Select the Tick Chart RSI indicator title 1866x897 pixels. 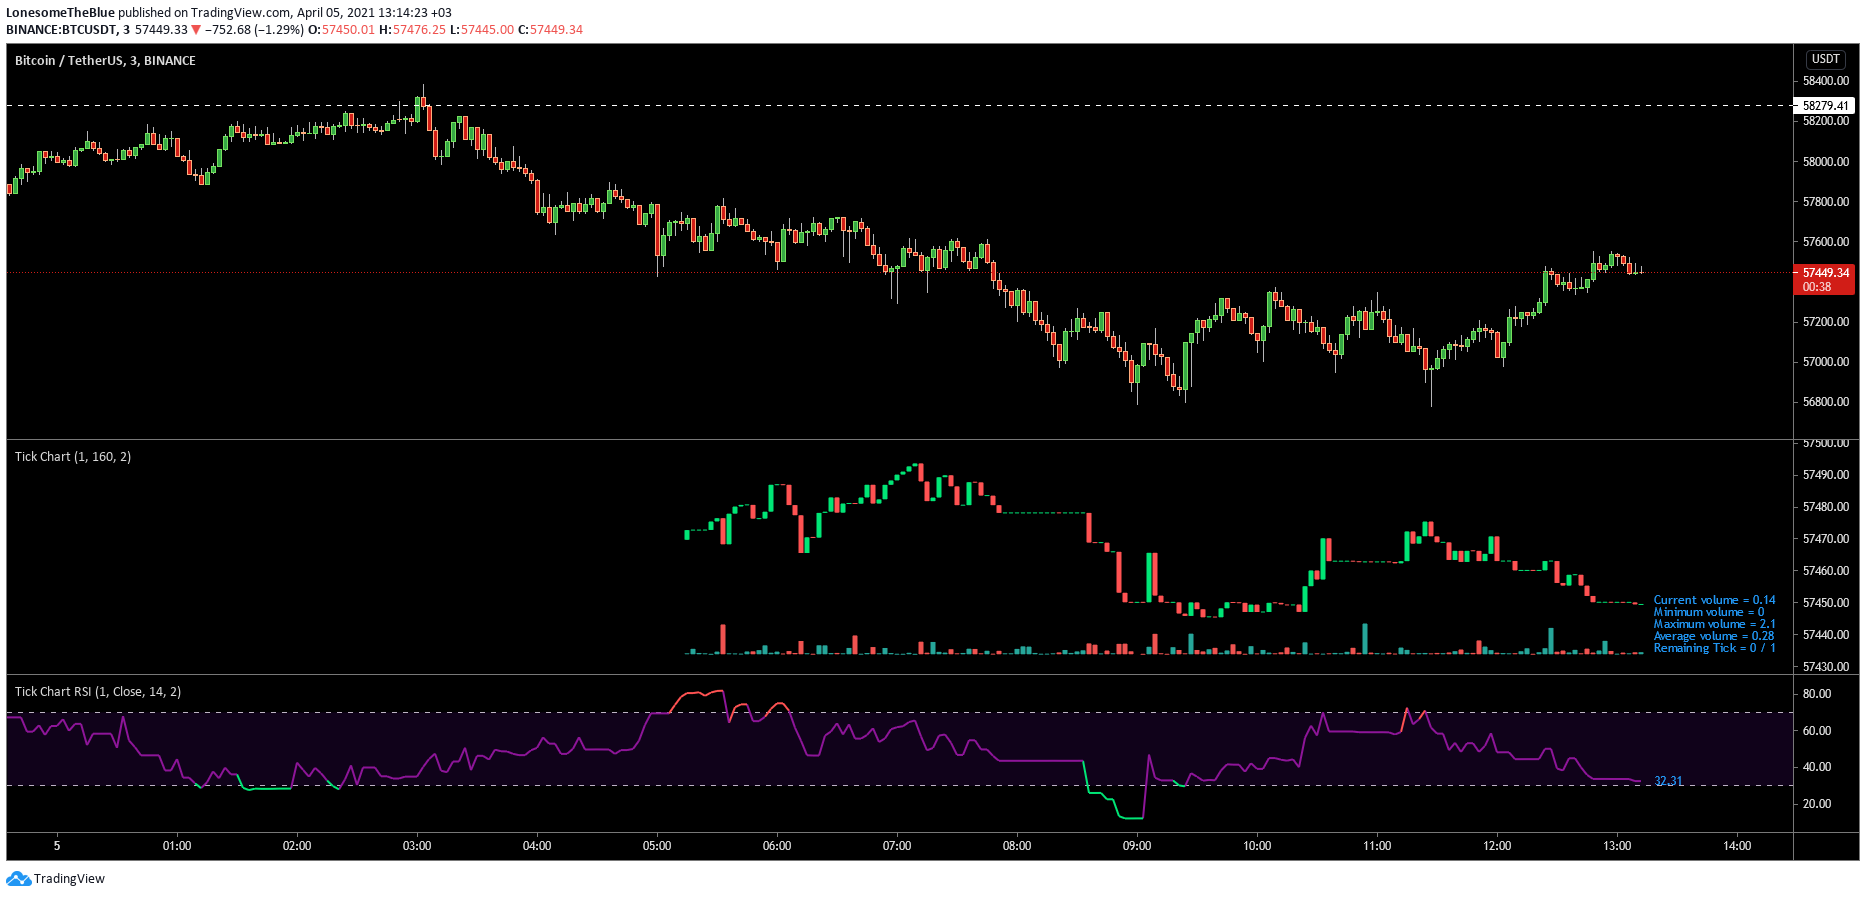[98, 692]
